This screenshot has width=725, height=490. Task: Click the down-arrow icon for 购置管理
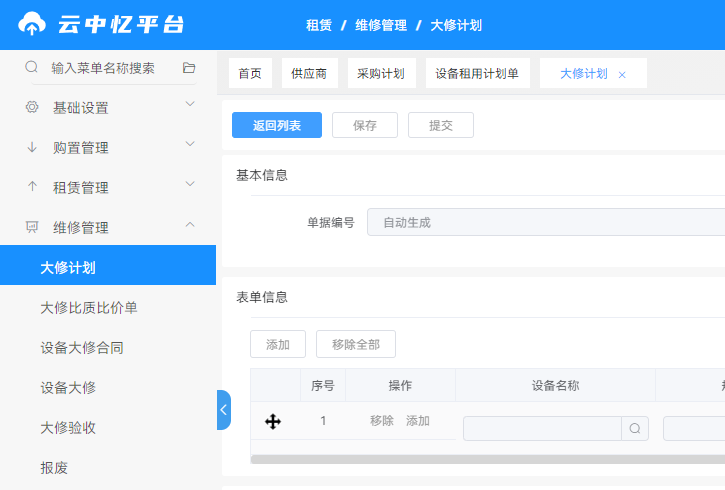click(x=32, y=147)
